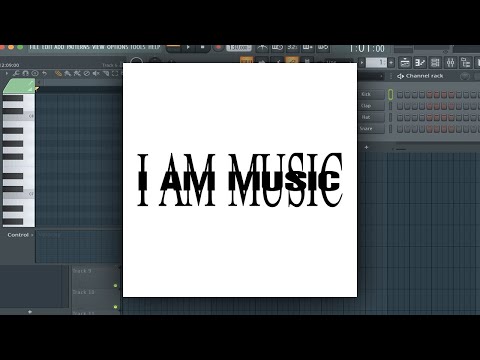Open the VIEW menu
Screen dimensions: 480x360
pyautogui.click(x=98, y=47)
